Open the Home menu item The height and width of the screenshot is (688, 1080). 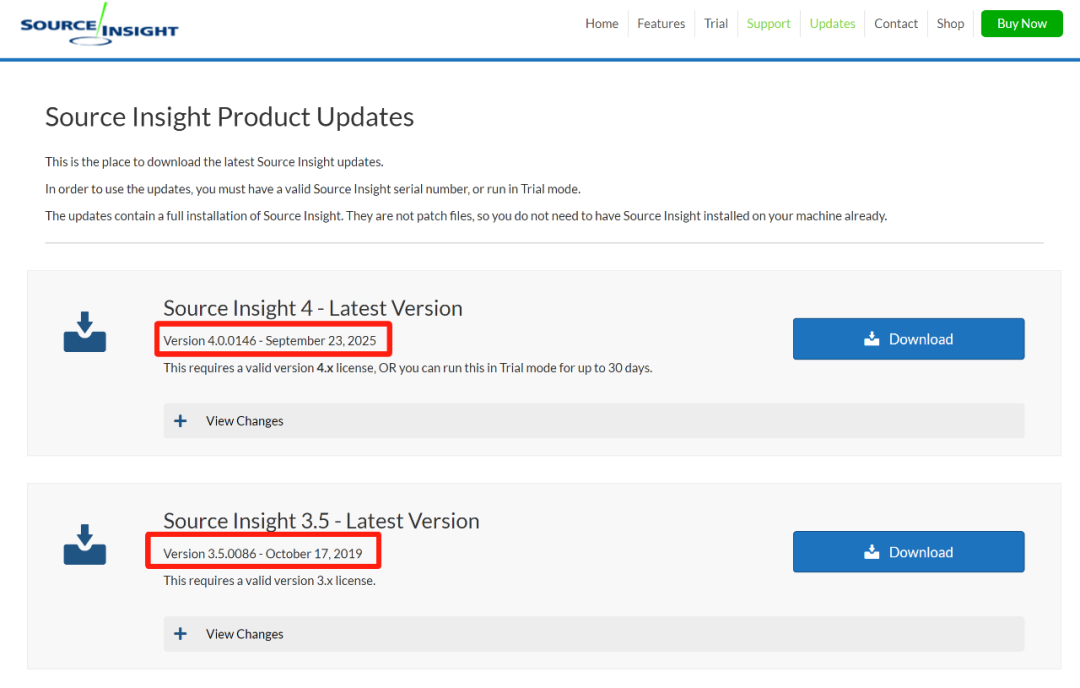coord(602,23)
